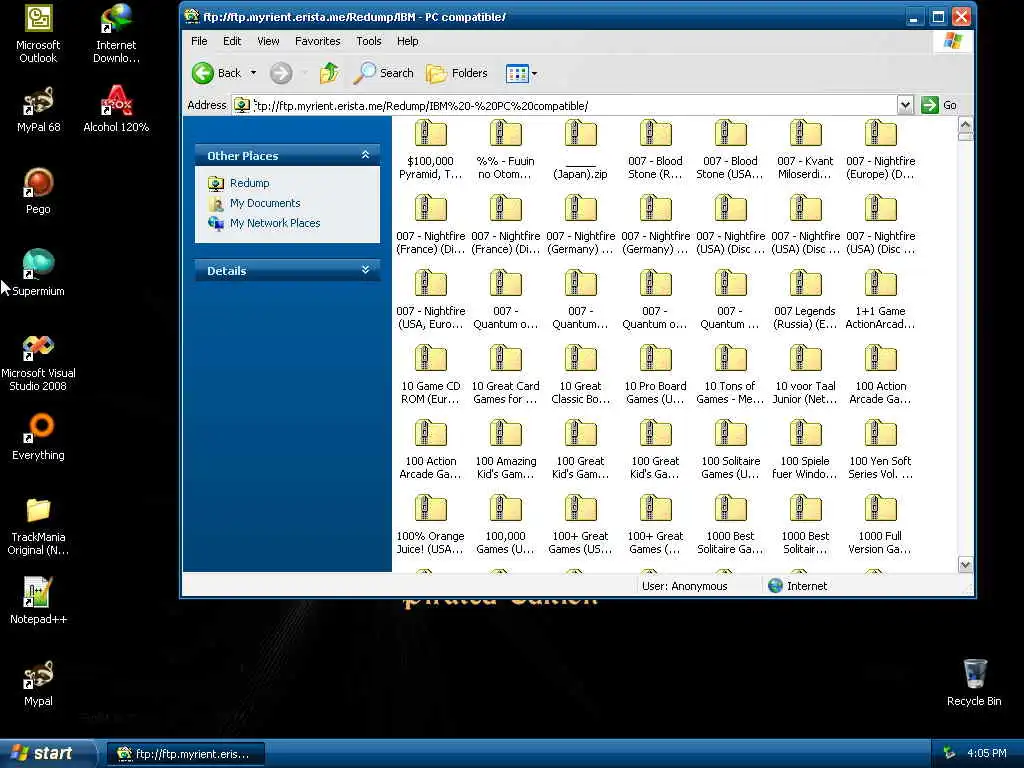Click the system tray network icon
1024x768 pixels.
pyautogui.click(x=949, y=753)
